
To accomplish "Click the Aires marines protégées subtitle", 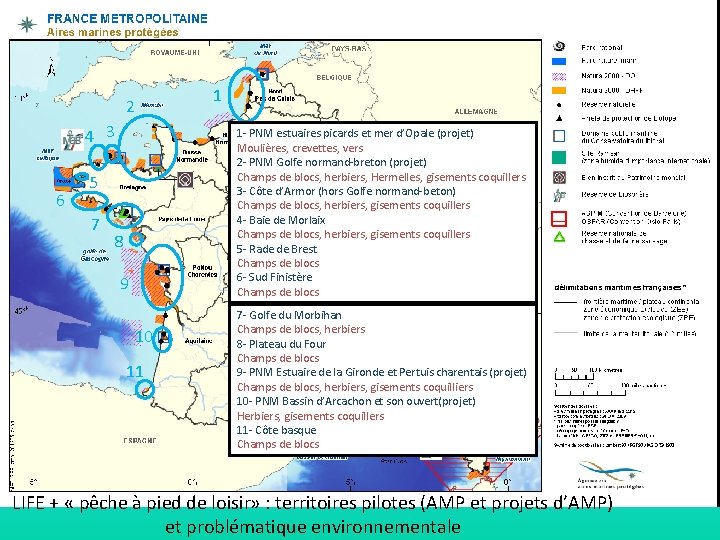I will [112, 32].
